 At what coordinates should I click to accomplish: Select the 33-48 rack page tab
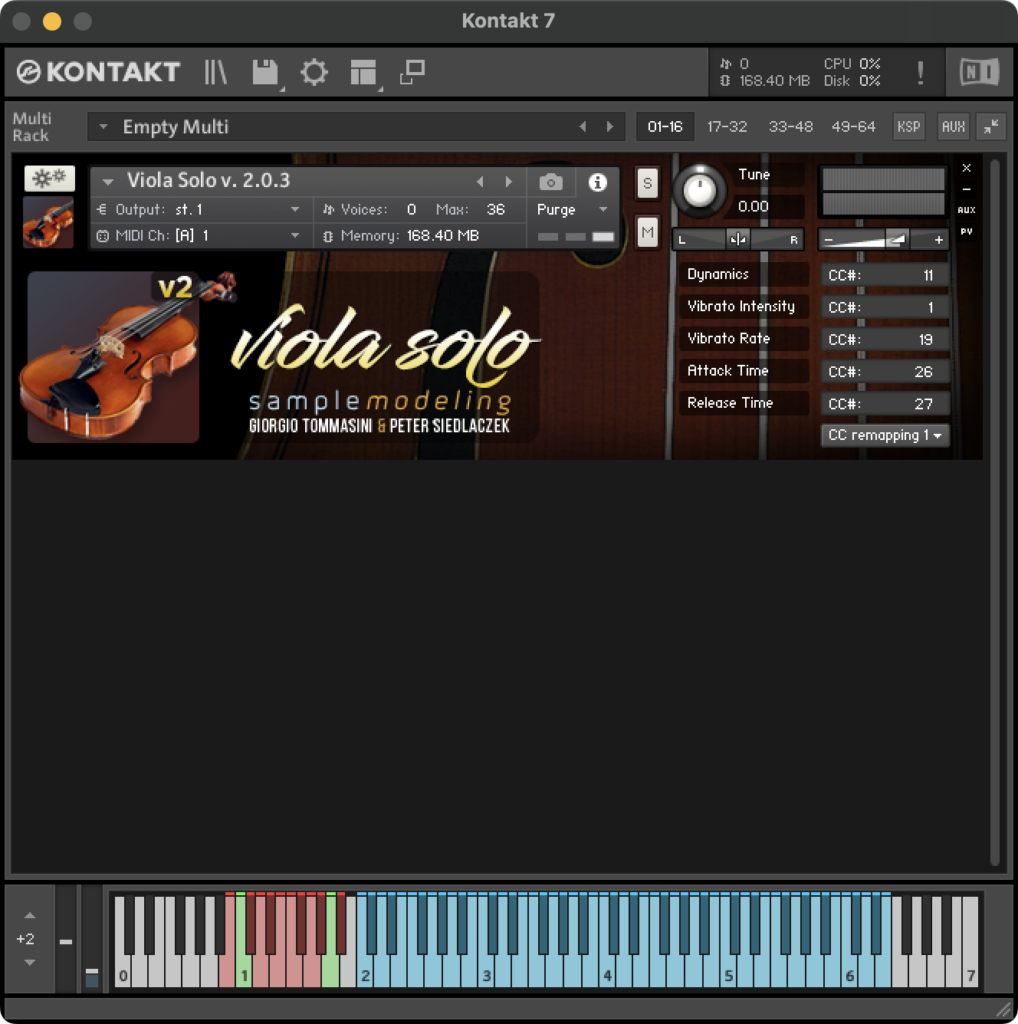[x=790, y=127]
